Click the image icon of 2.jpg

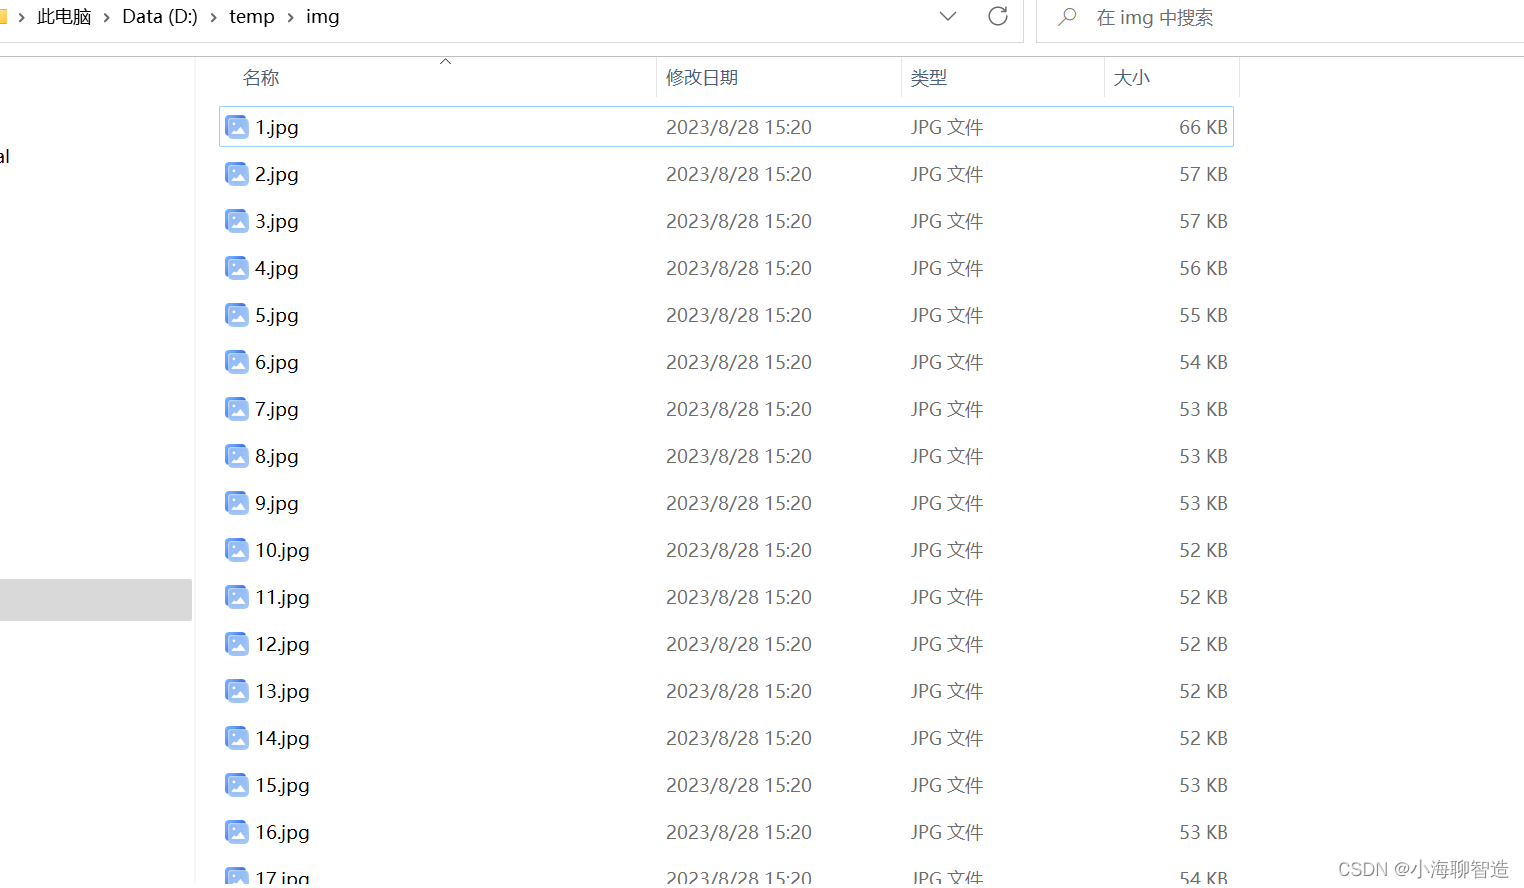click(x=237, y=174)
